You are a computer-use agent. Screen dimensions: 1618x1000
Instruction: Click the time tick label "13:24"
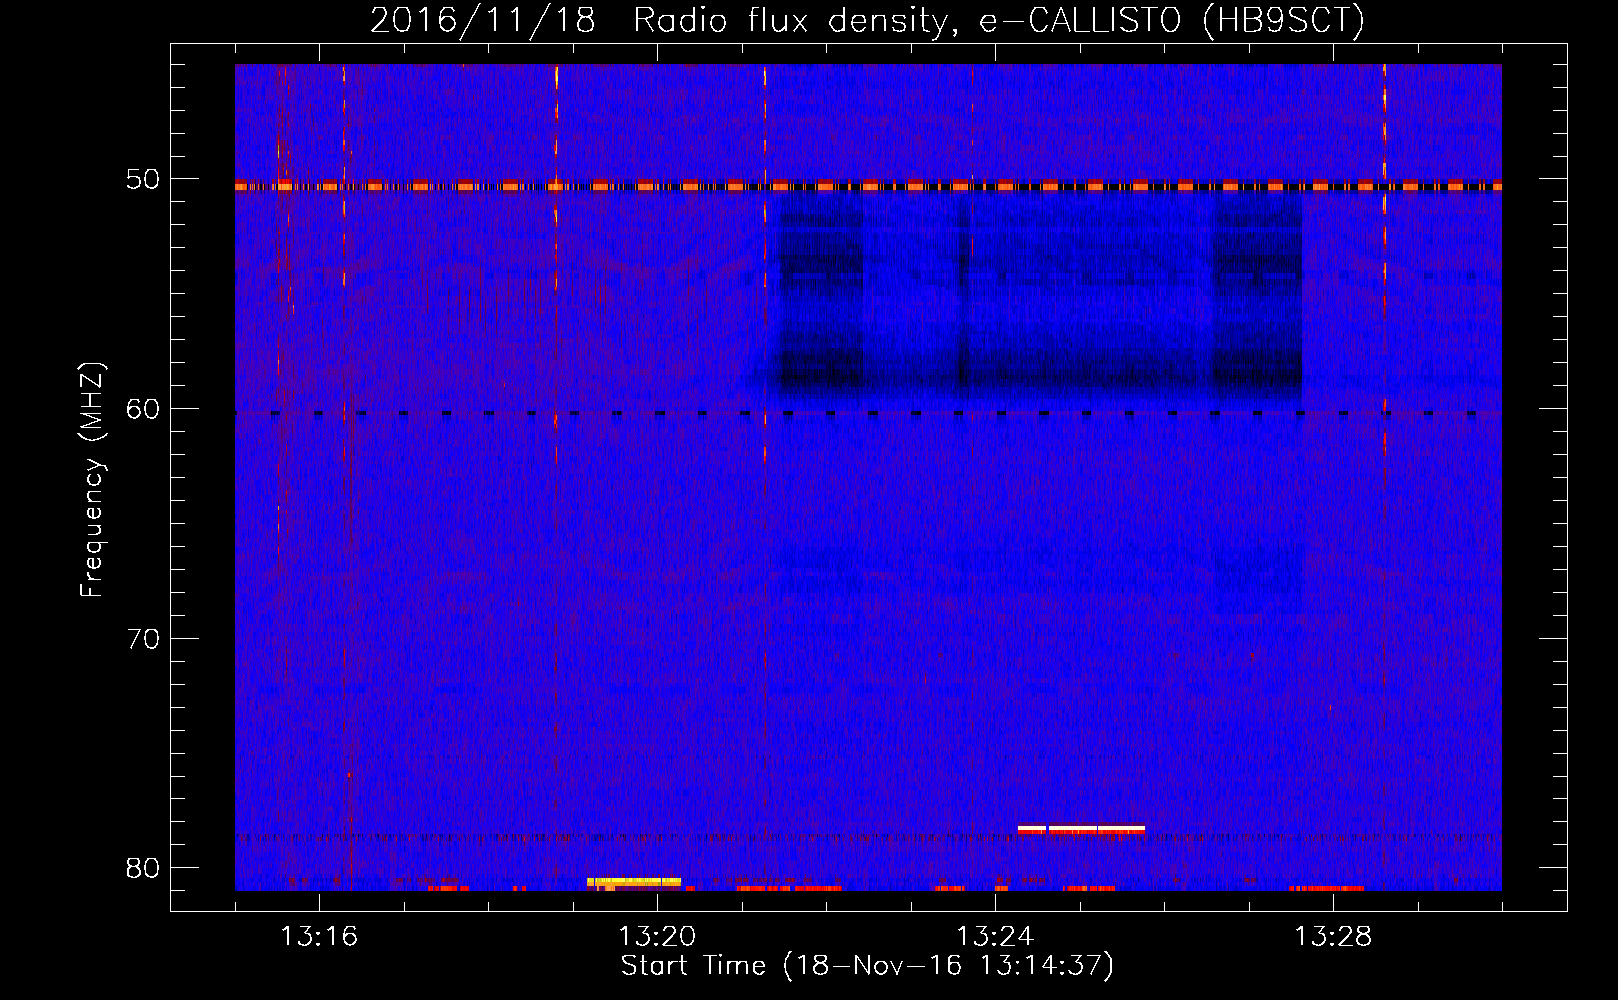pos(995,937)
